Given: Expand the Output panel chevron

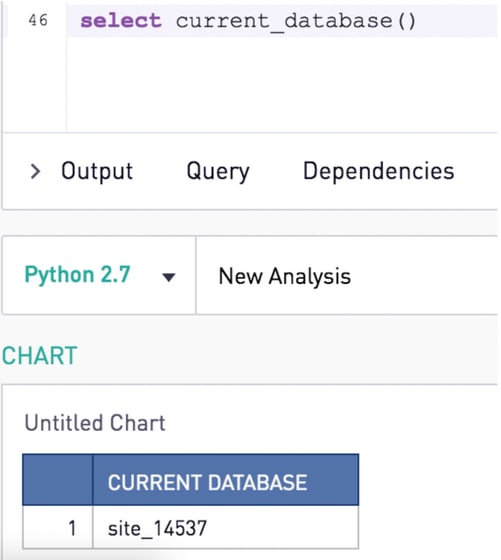Looking at the screenshot, I should pyautogui.click(x=35, y=171).
